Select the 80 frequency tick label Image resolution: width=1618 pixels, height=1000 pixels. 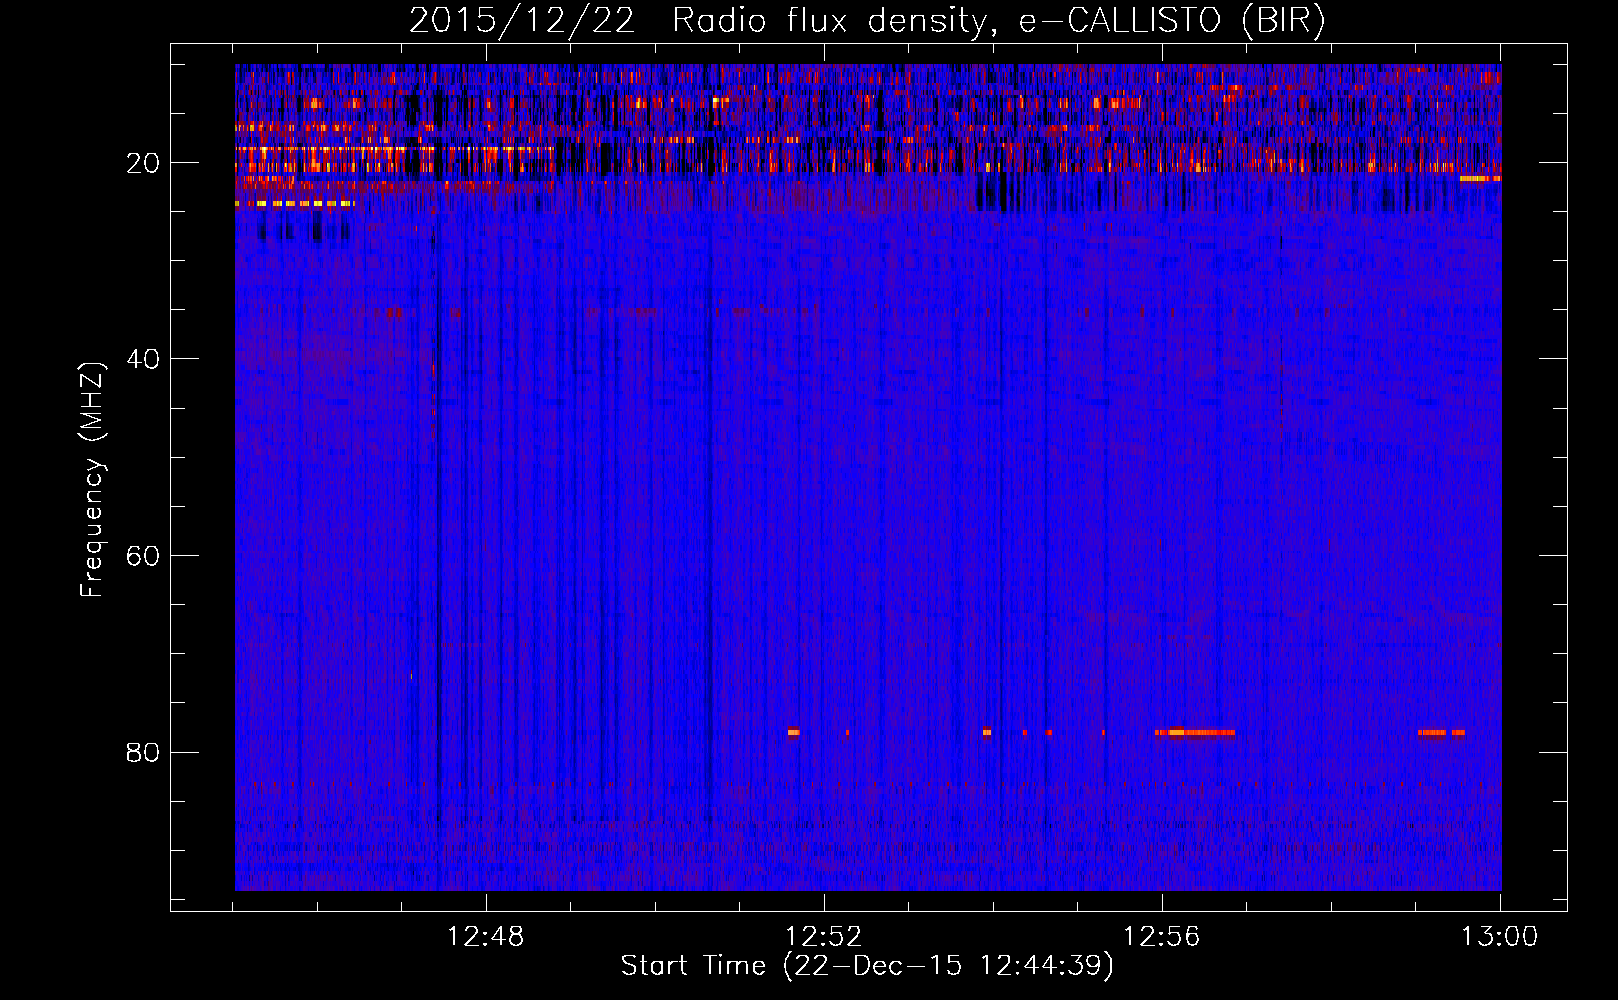click(x=143, y=752)
